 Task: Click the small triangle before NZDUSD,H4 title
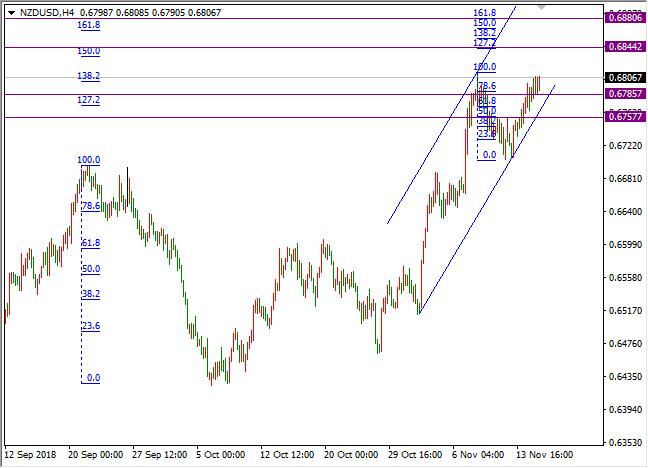(x=10, y=12)
